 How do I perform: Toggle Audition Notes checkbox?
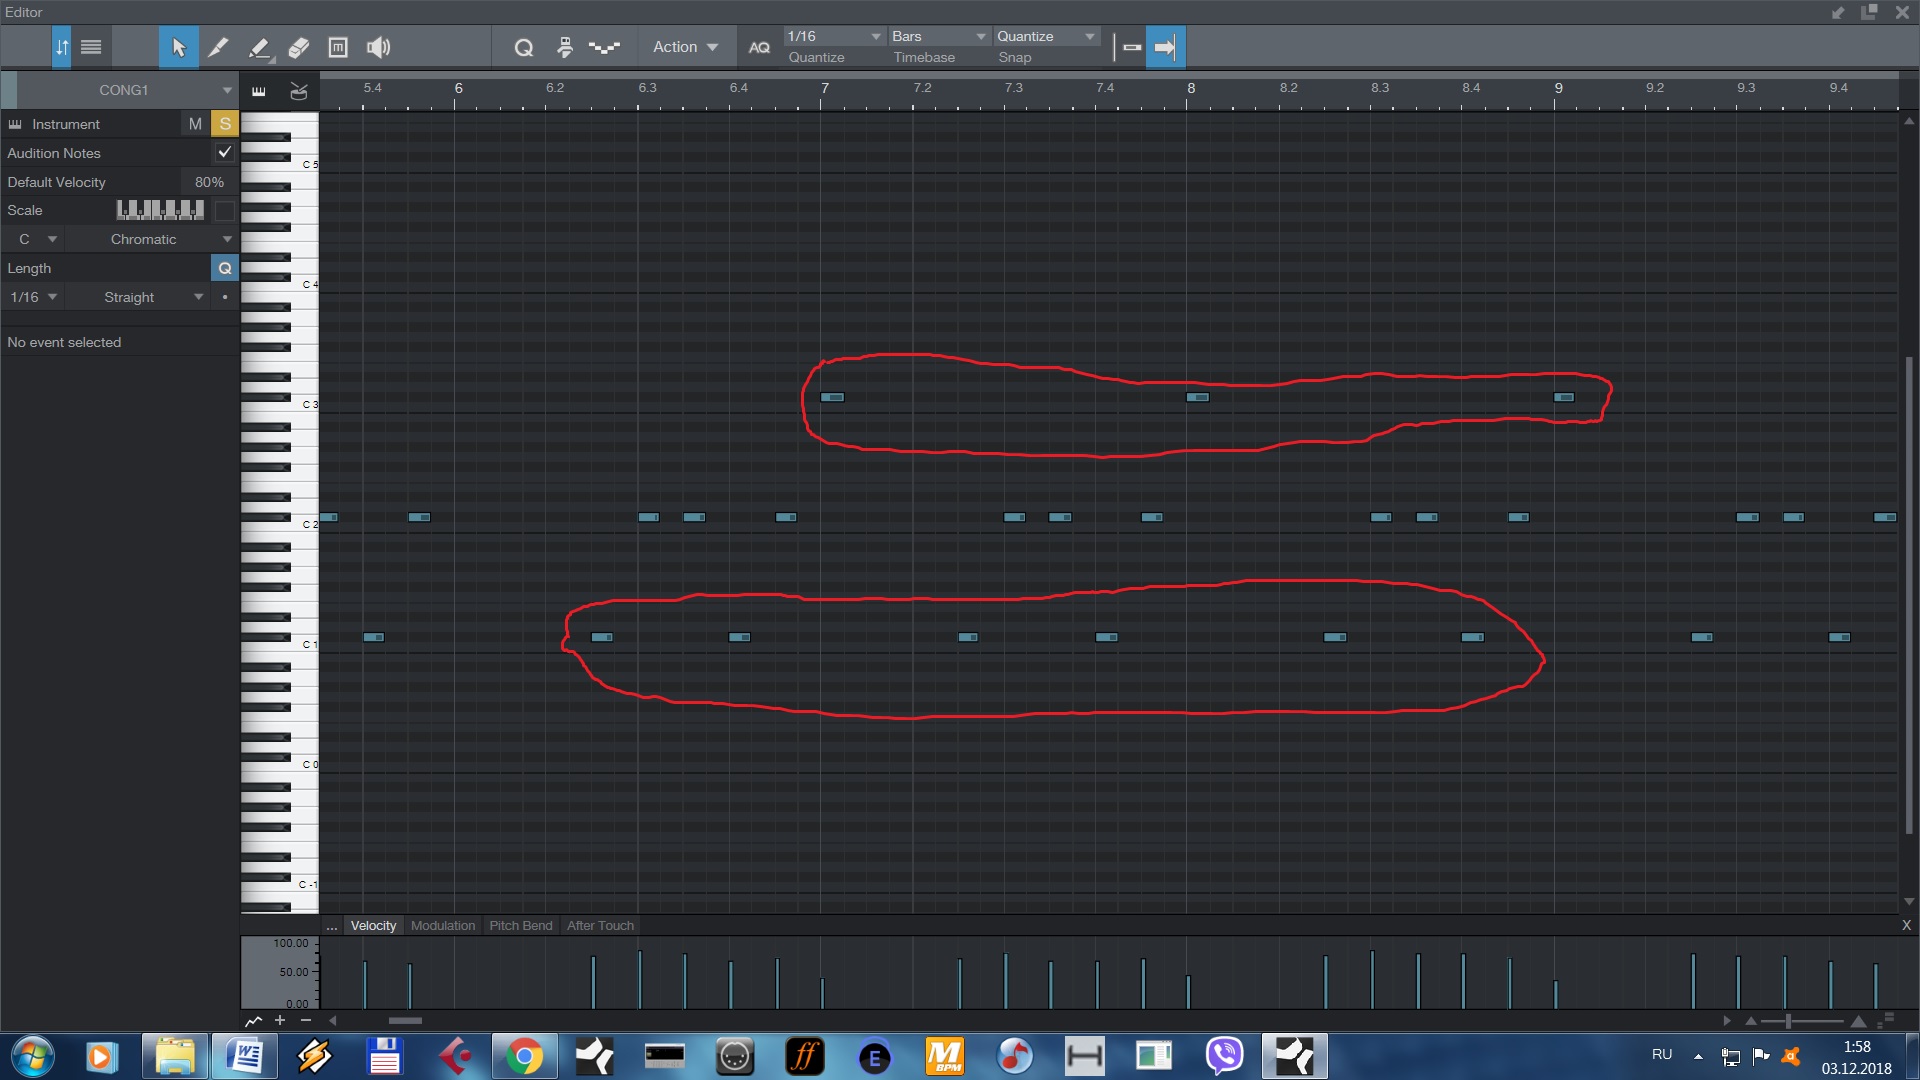click(x=224, y=152)
